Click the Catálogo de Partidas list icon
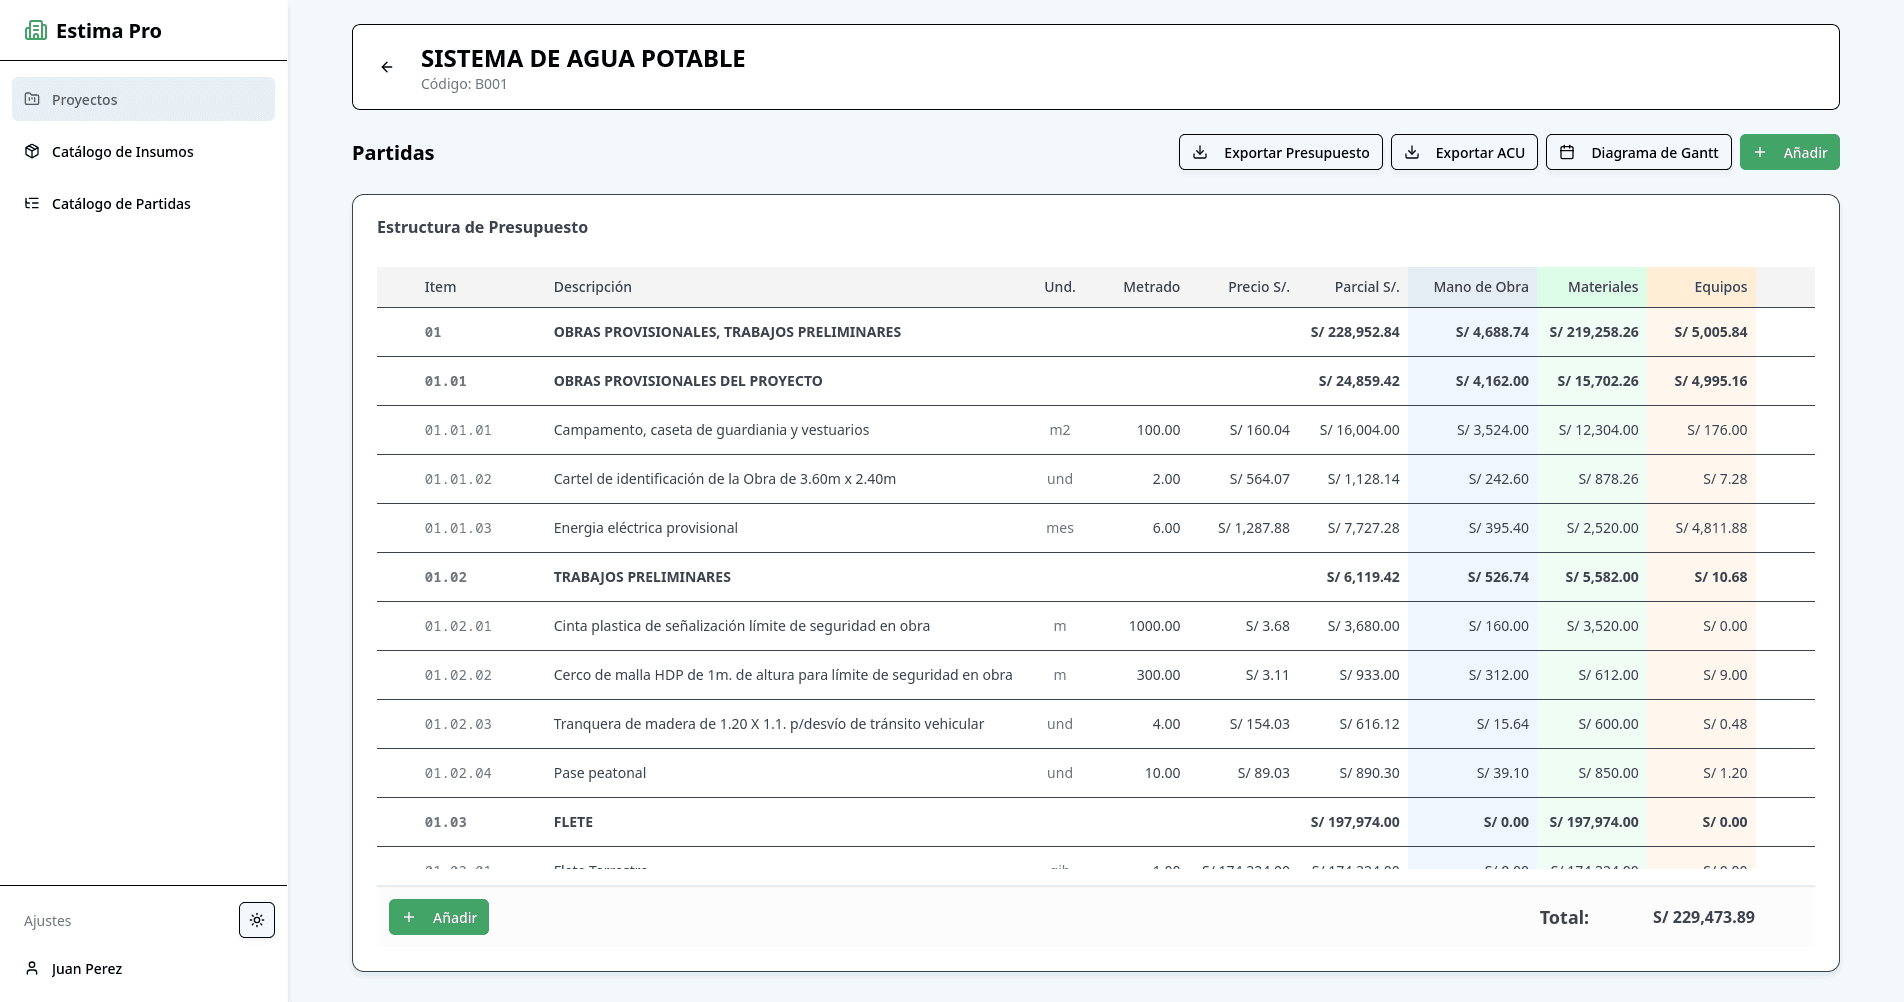 pyautogui.click(x=32, y=203)
